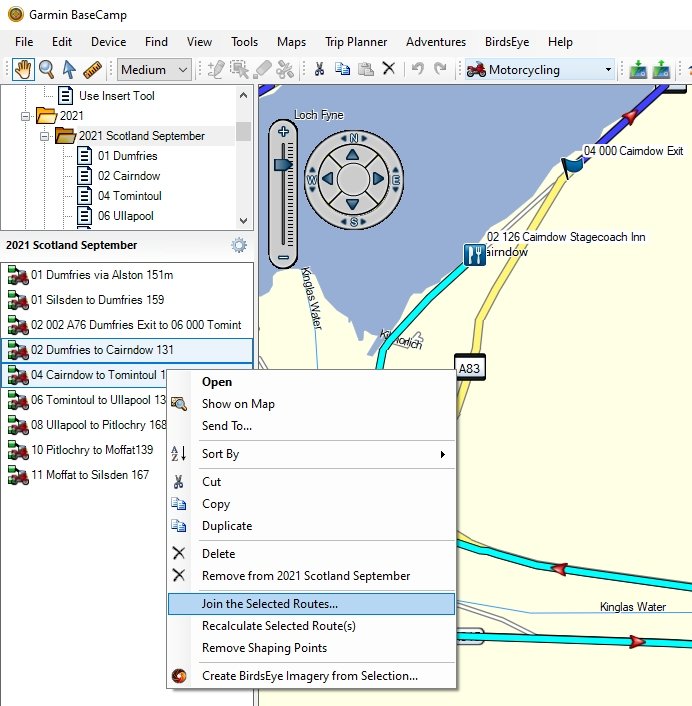Click the Send to Device icon
692x706 pixels.
point(638,70)
